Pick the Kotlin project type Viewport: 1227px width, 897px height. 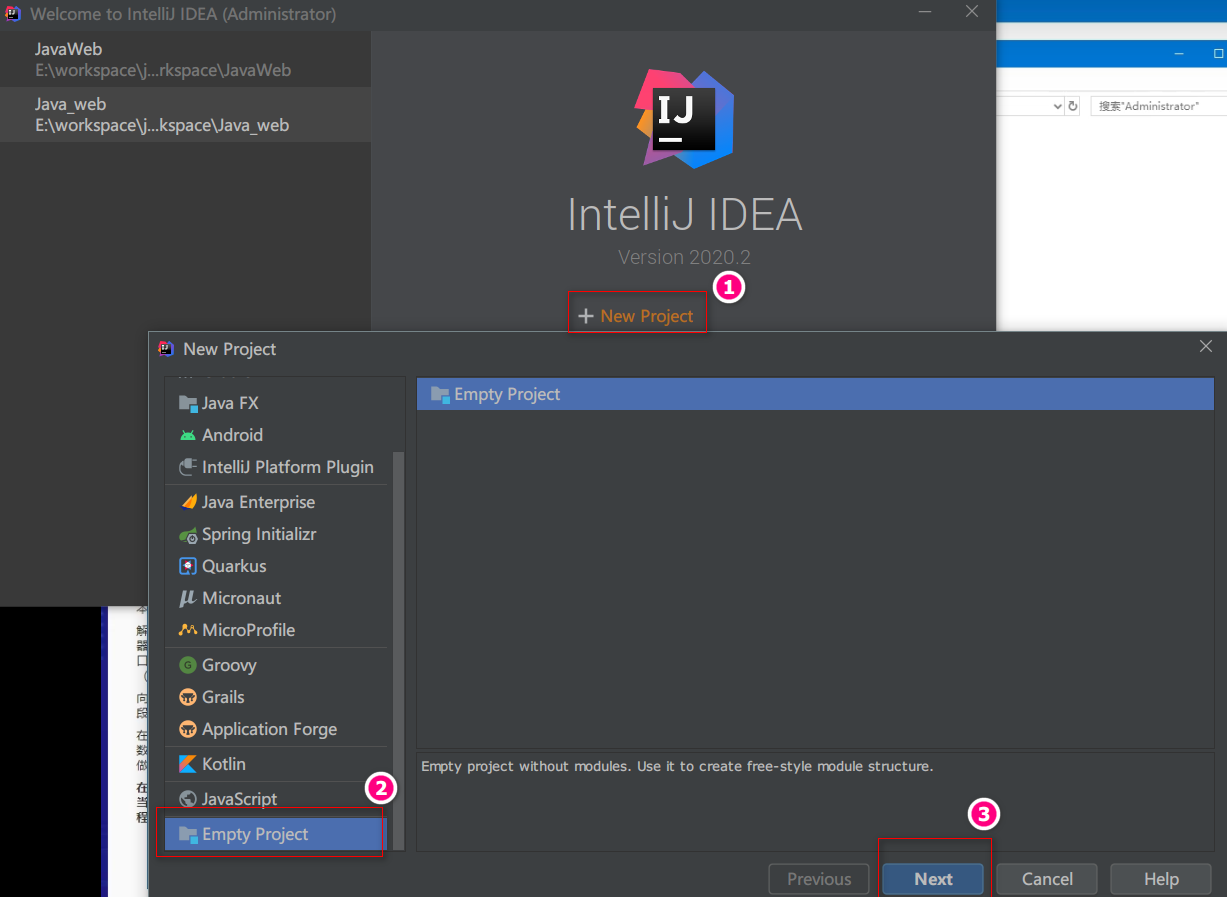coord(275,764)
